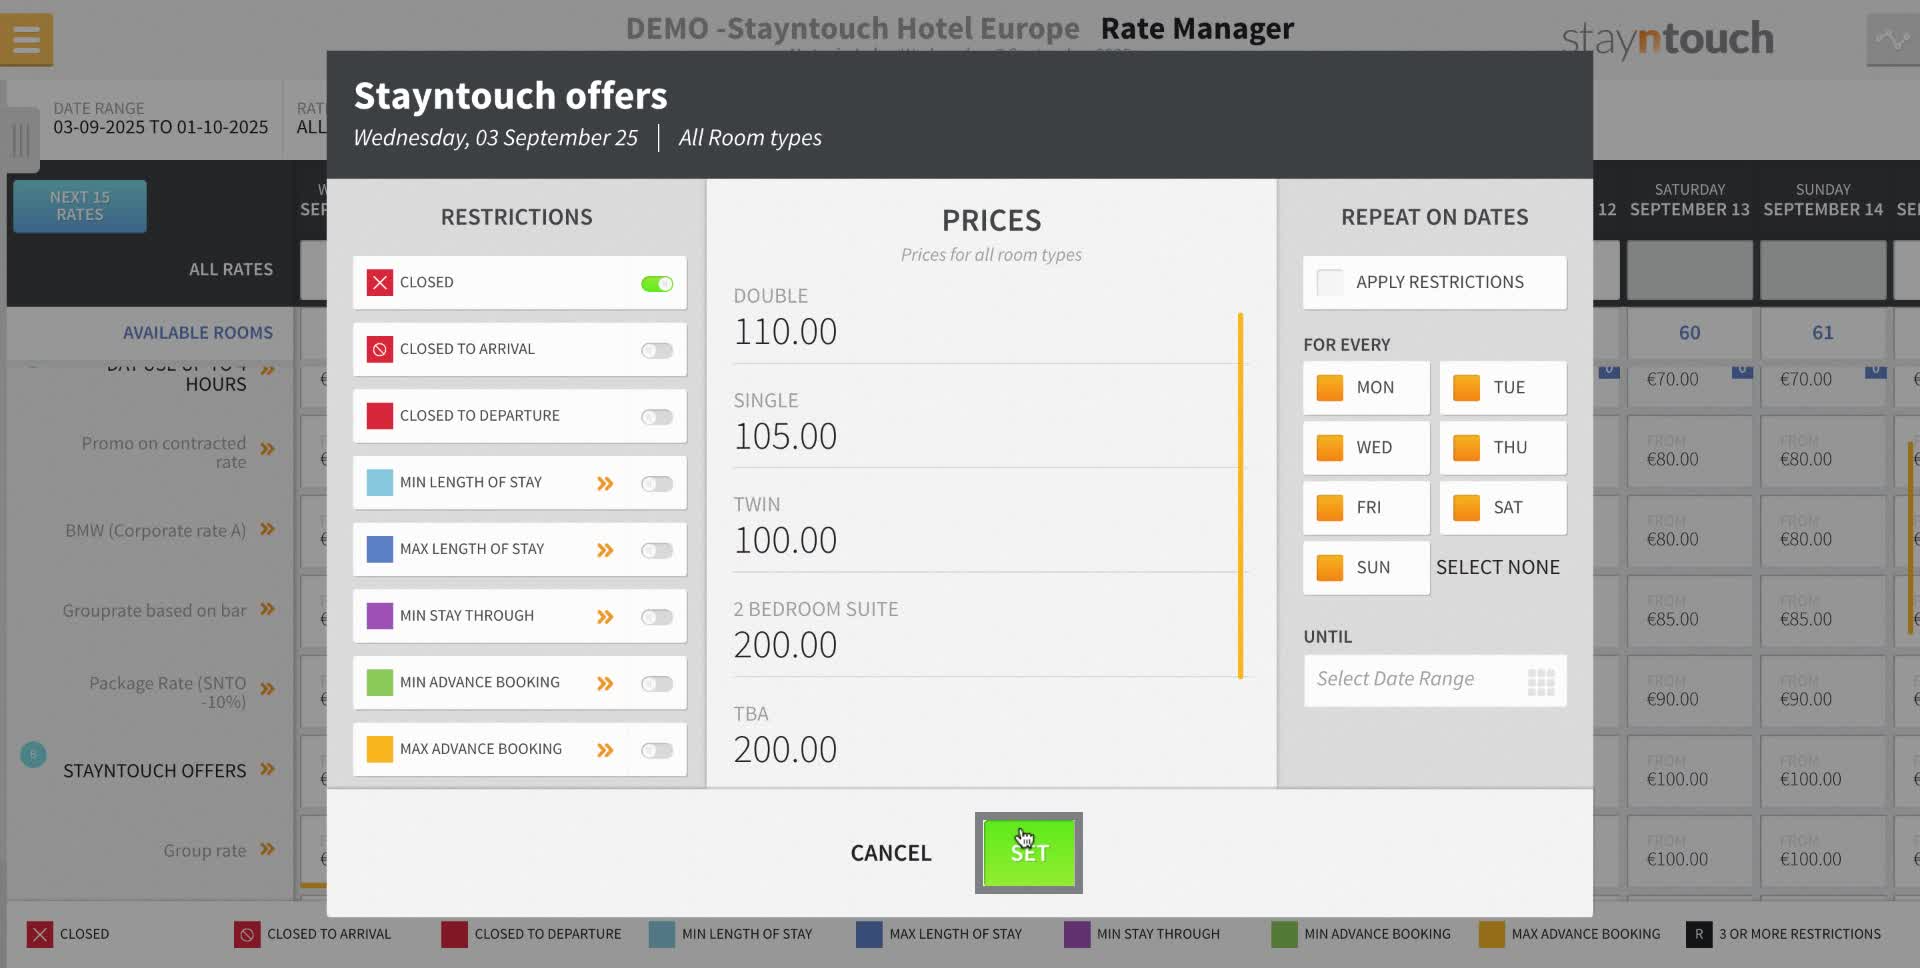The height and width of the screenshot is (968, 1920).
Task: Click the Closed to Arrival restriction icon
Action: (x=380, y=350)
